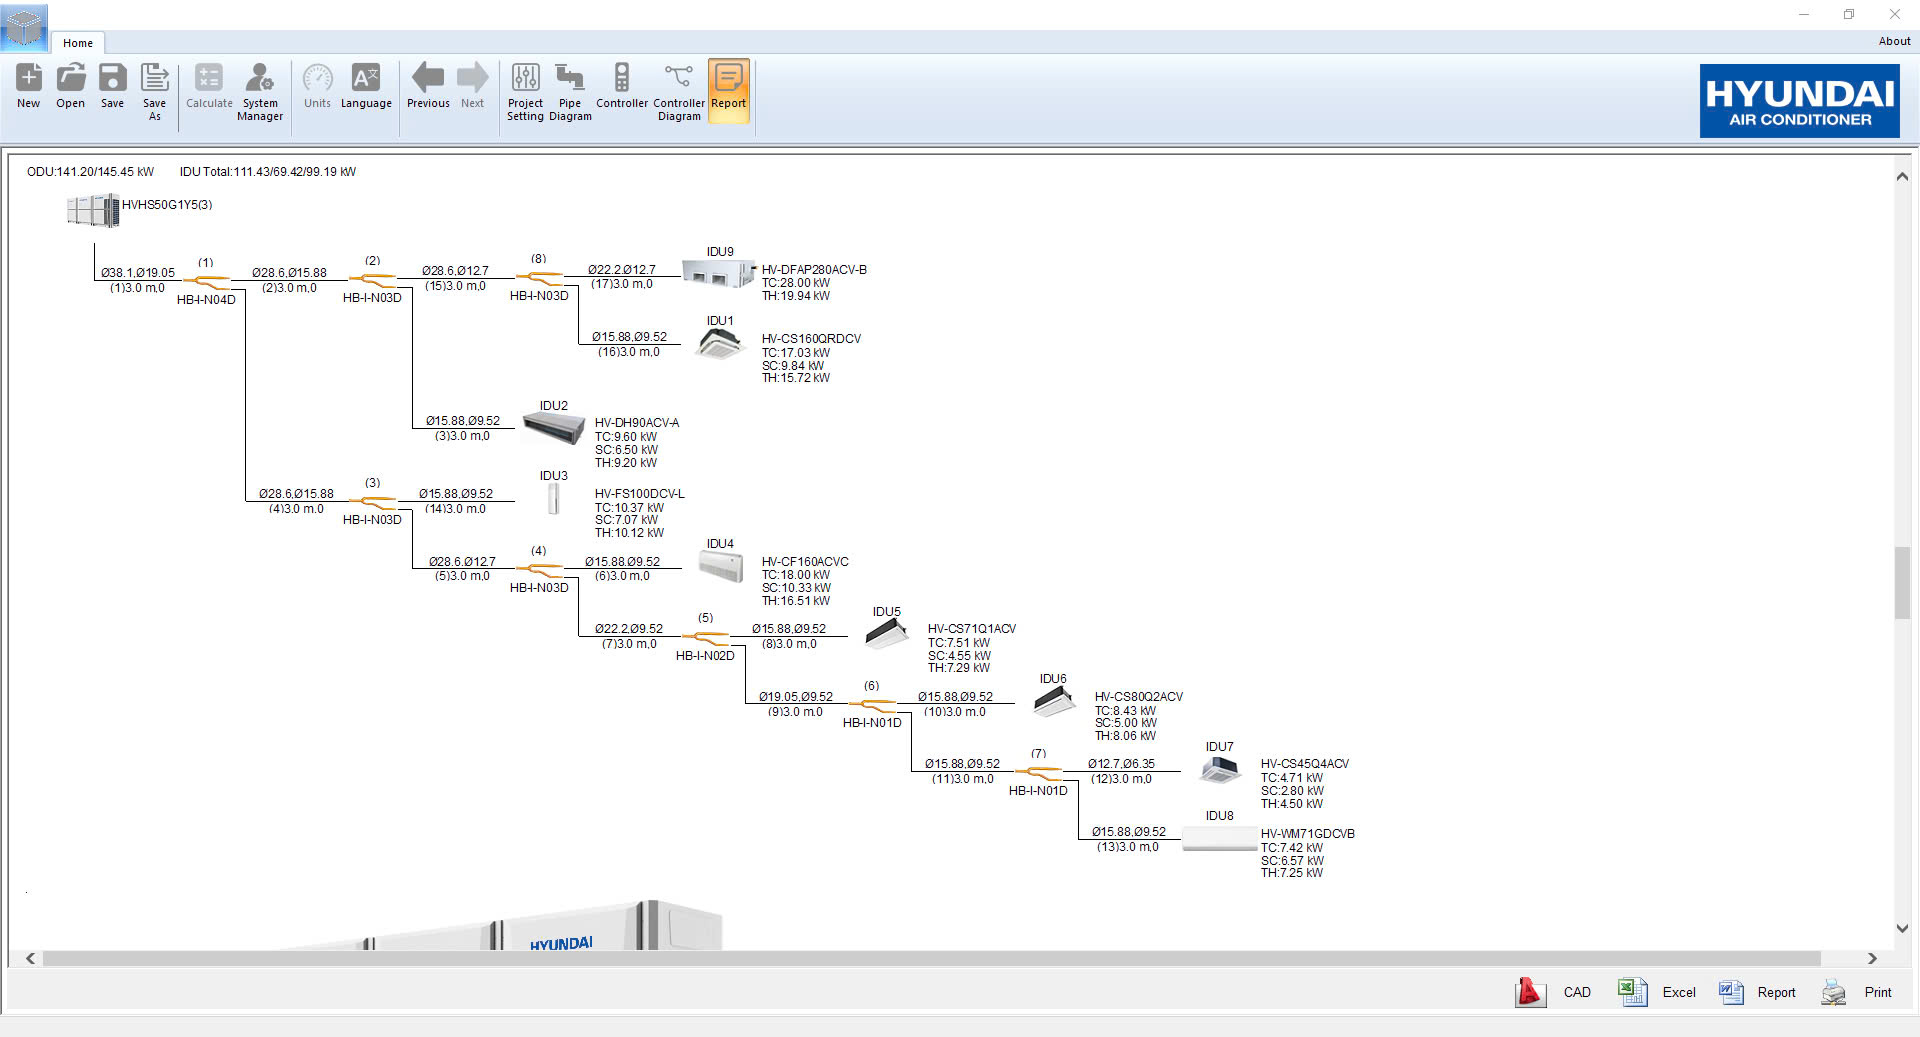Viewport: 1920px width, 1037px height.
Task: Click the scroll down arrow of the vertical scrollbar
Action: point(1902,928)
